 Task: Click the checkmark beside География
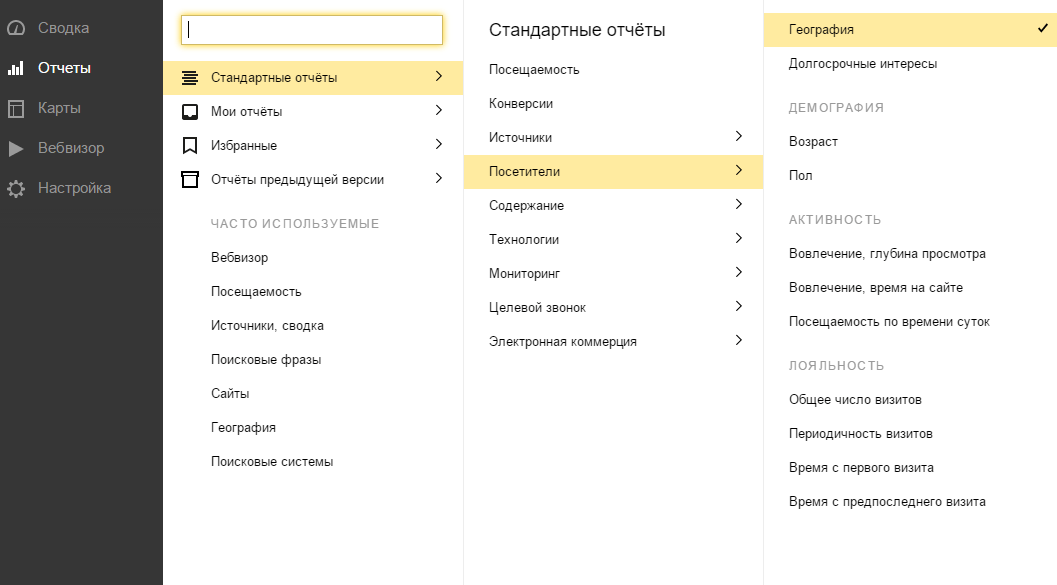[1043, 28]
